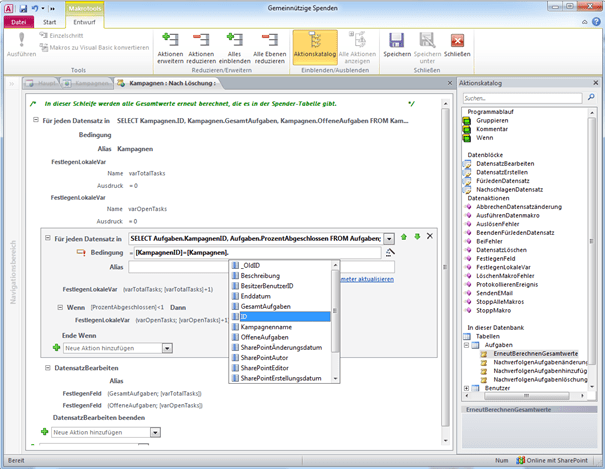Collapse the DatensatzBearbeiten block
The height and width of the screenshot is (469, 605).
47,368
